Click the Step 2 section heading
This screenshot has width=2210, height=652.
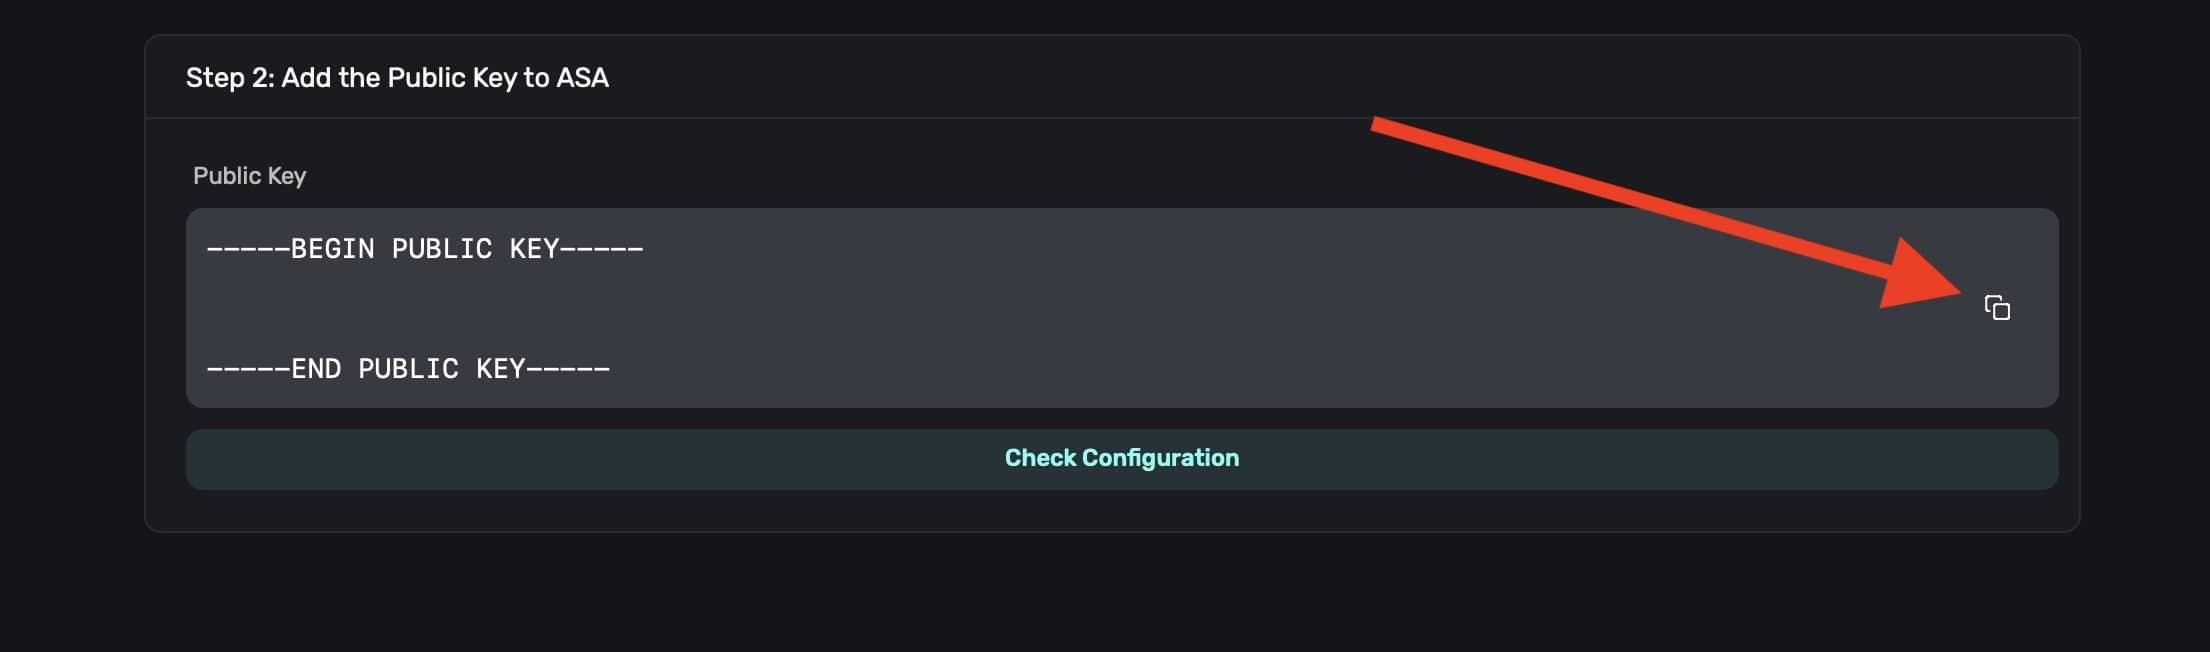pos(397,78)
